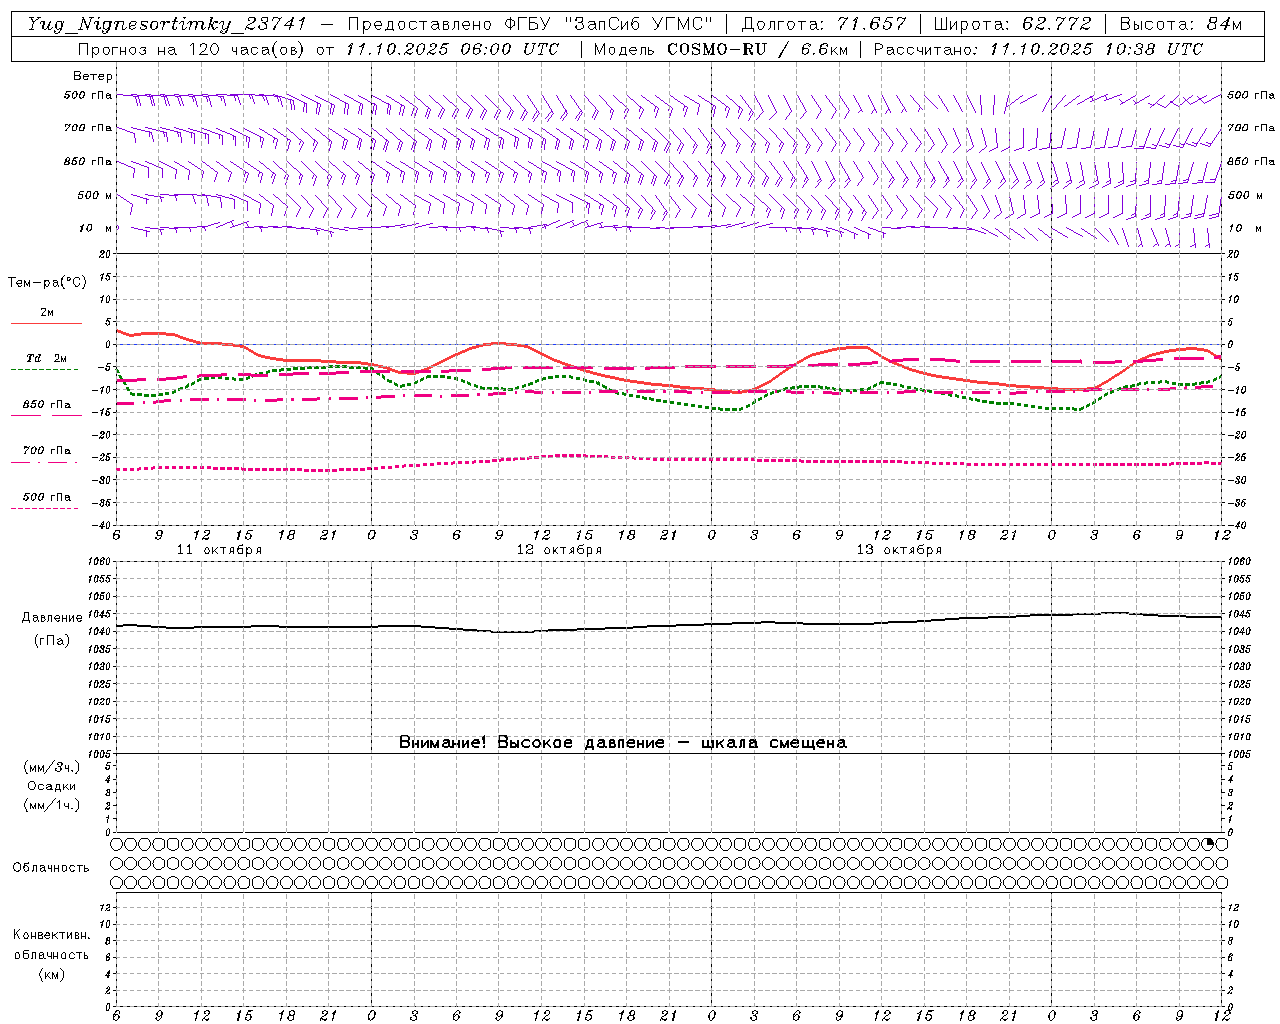The height and width of the screenshot is (1024, 1280).
Task: Click the red solid line legend sample
Action: pyautogui.click(x=46, y=323)
